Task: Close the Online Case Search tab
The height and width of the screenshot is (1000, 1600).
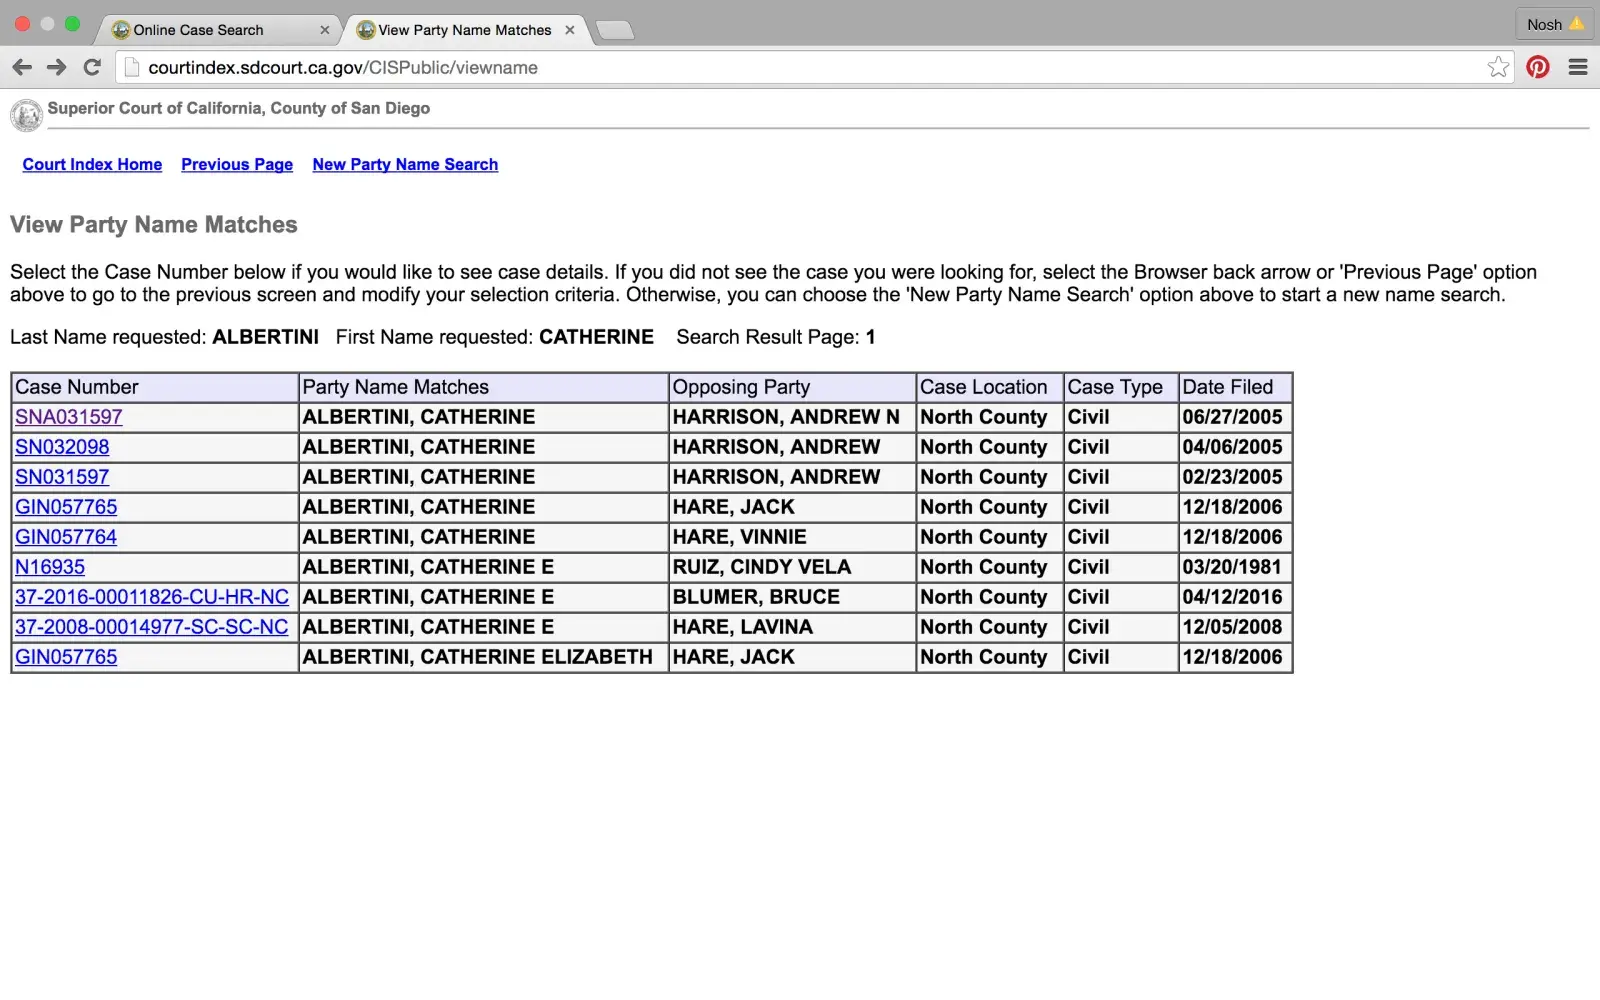Action: pos(325,30)
